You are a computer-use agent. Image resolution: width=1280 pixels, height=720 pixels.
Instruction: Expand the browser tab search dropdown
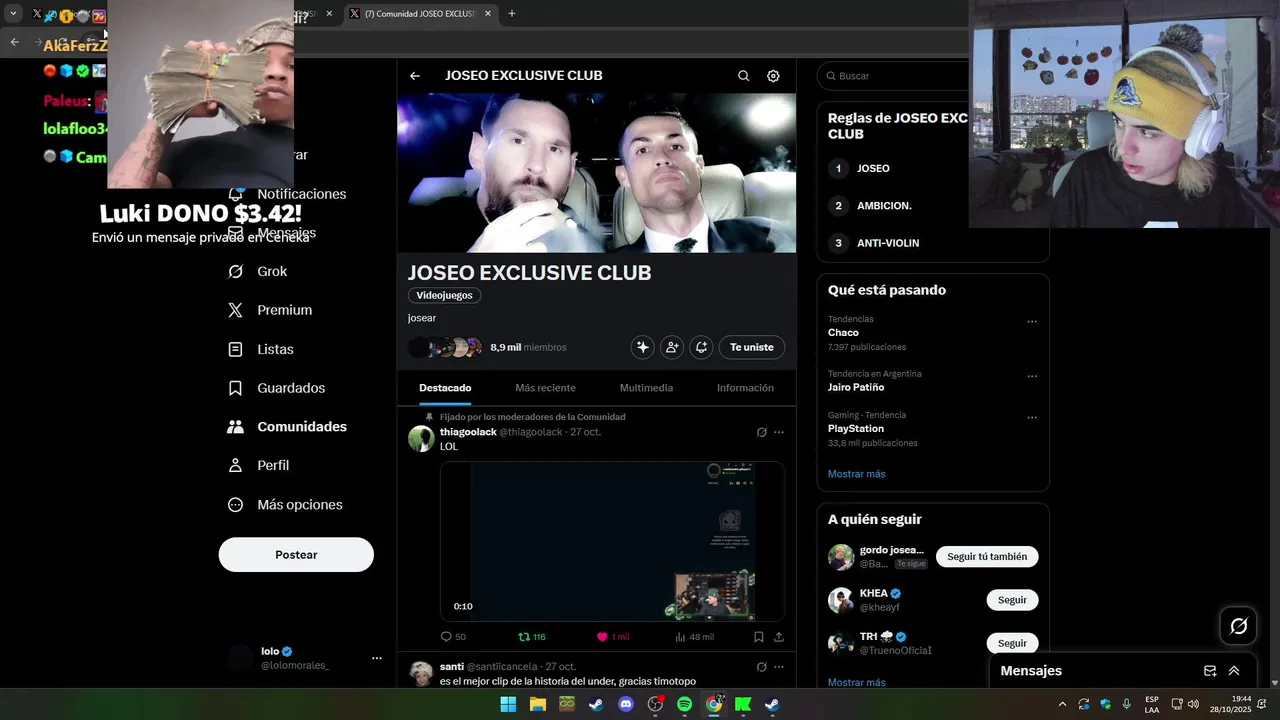click(13, 14)
